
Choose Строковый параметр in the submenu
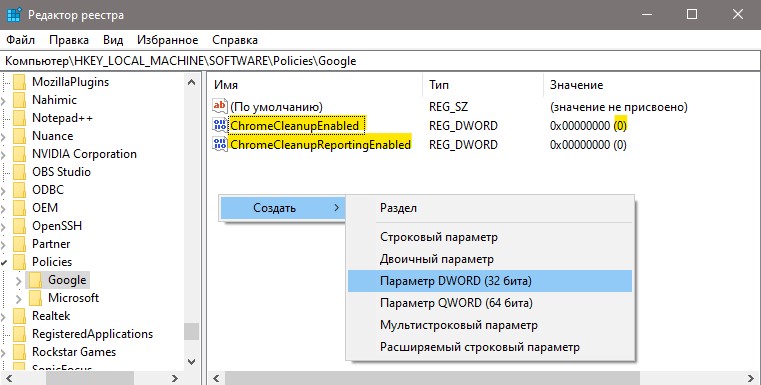click(x=490, y=237)
